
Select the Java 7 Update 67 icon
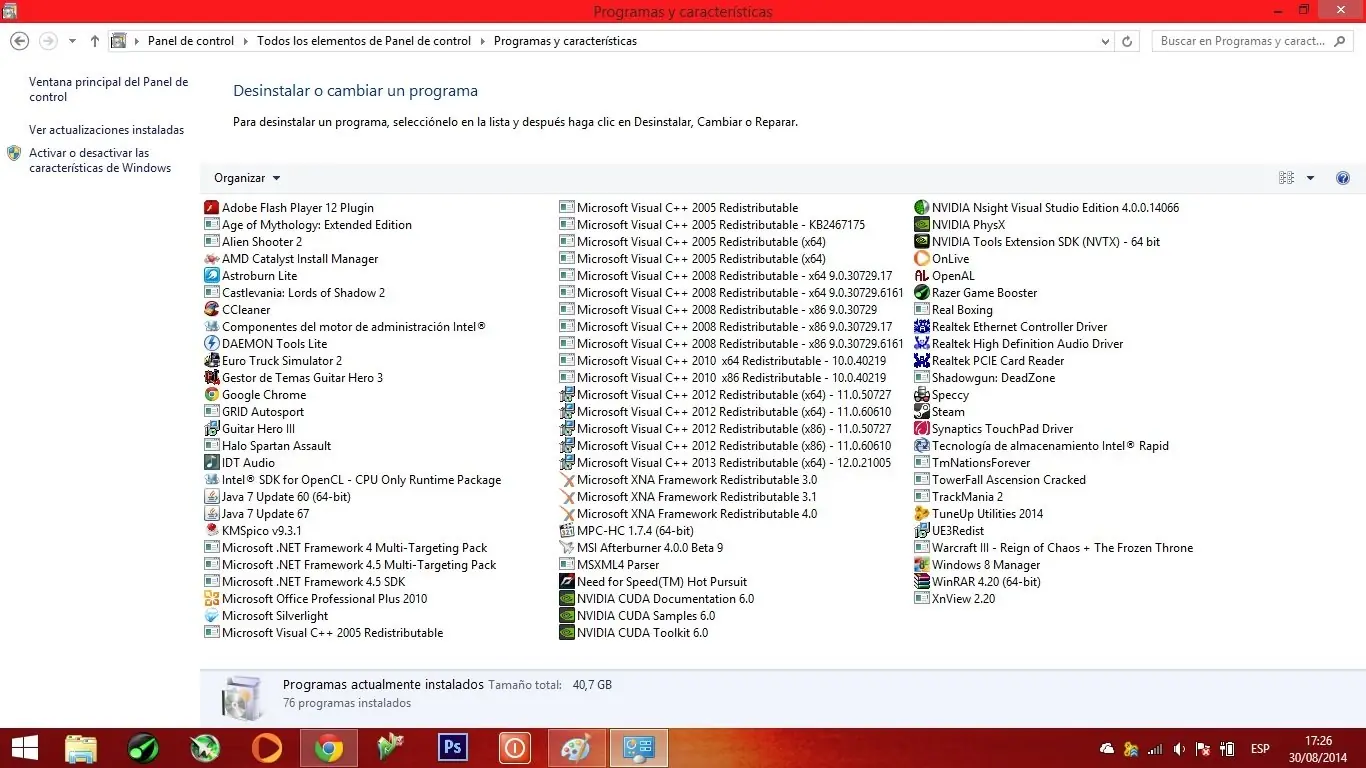pos(211,514)
